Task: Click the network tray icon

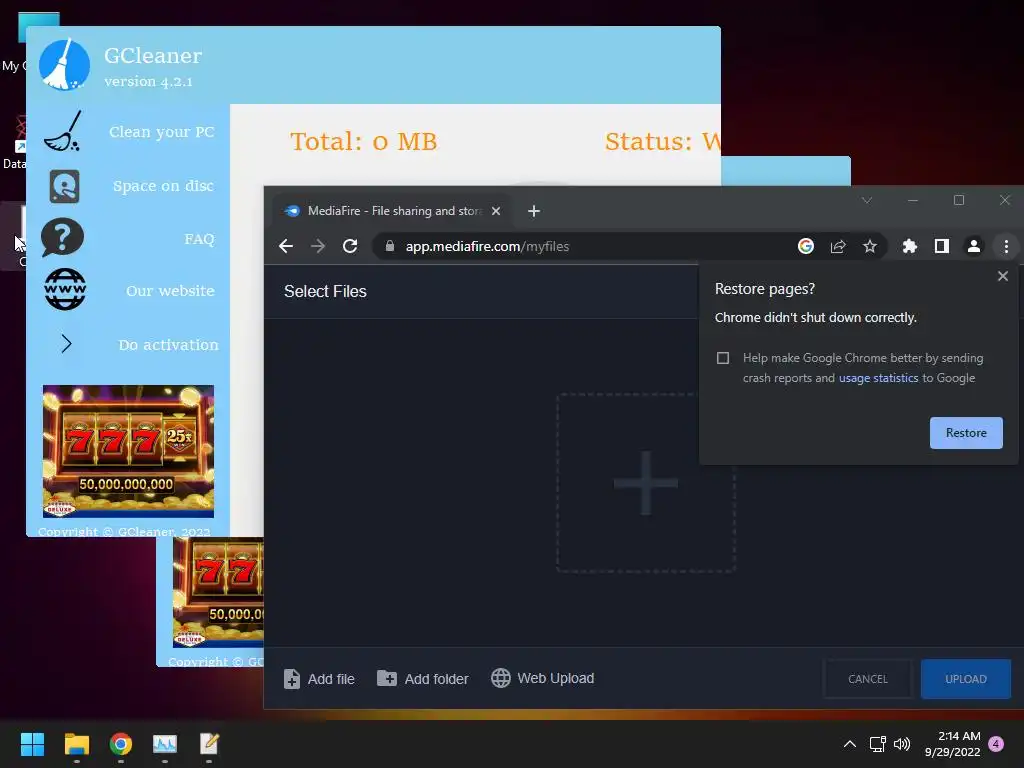Action: pyautogui.click(x=877, y=744)
